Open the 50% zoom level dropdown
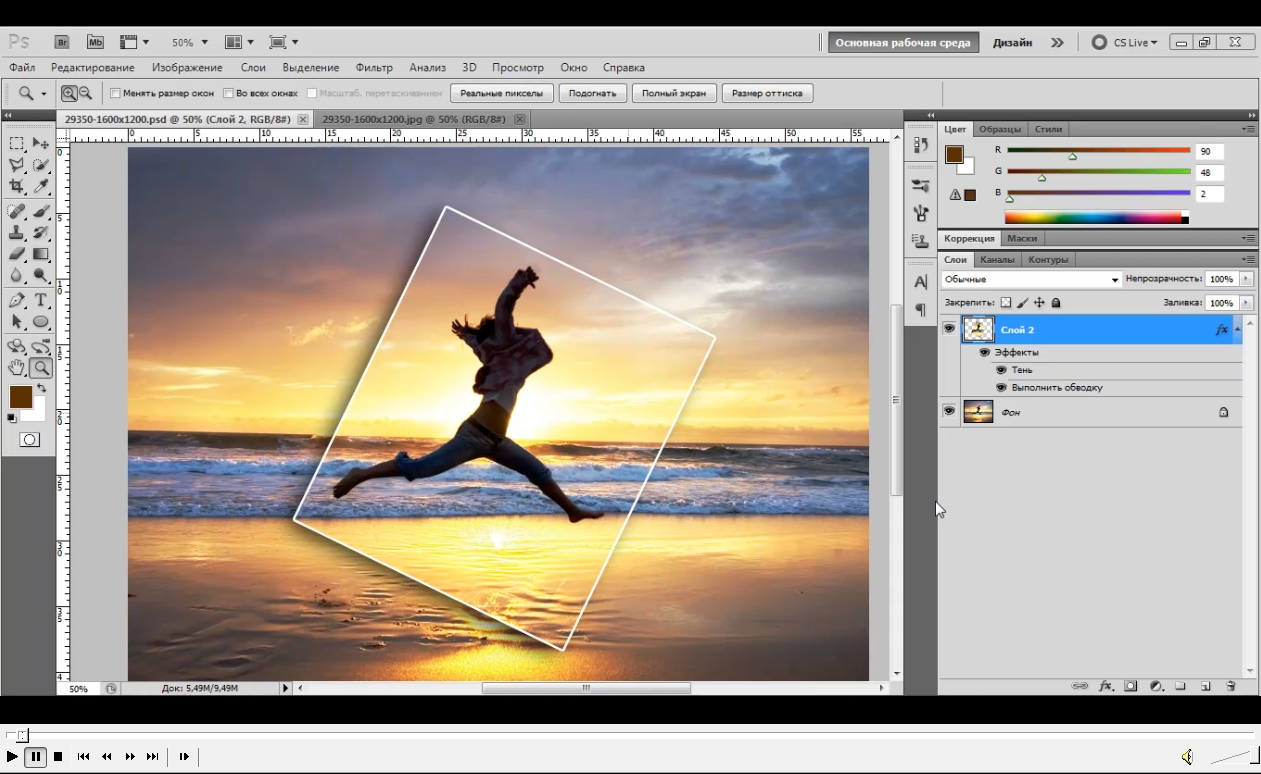 [190, 43]
